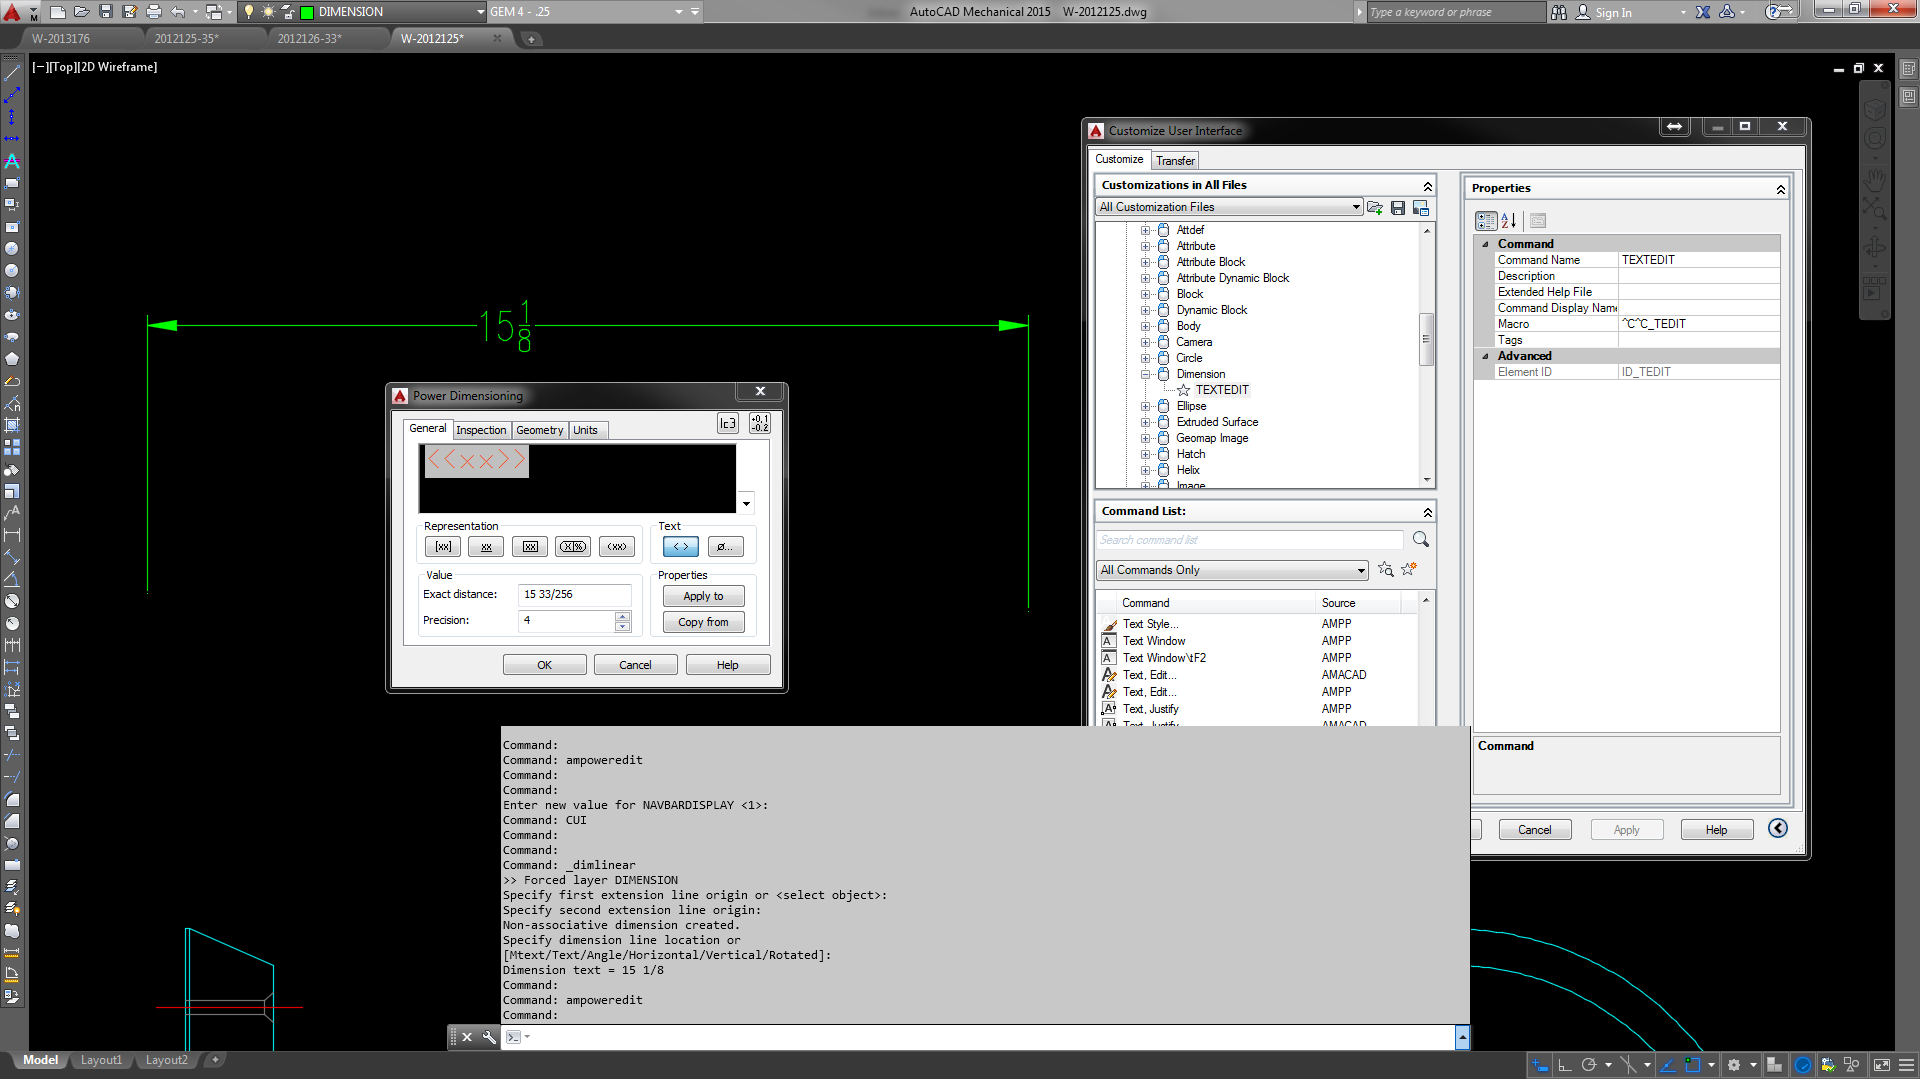Toggle ortho mode in the status bar
This screenshot has width=1920, height=1079.
1565,1064
